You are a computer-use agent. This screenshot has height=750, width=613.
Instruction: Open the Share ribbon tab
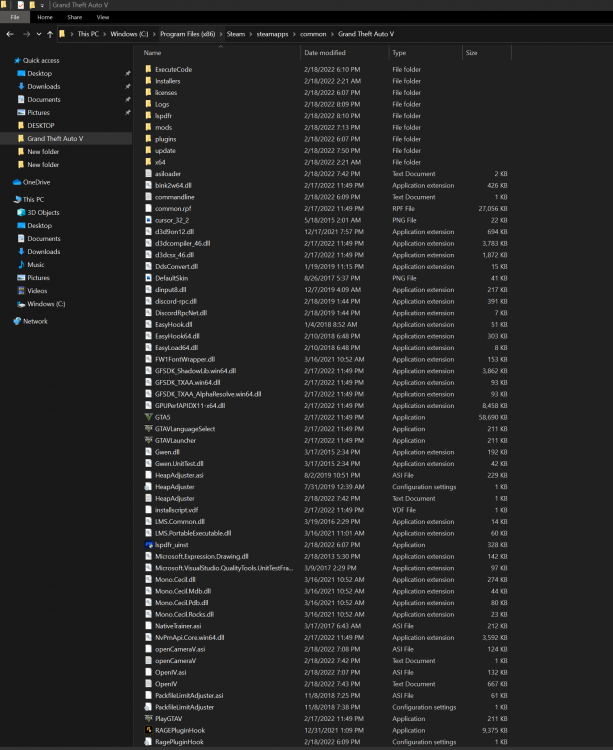click(75, 17)
